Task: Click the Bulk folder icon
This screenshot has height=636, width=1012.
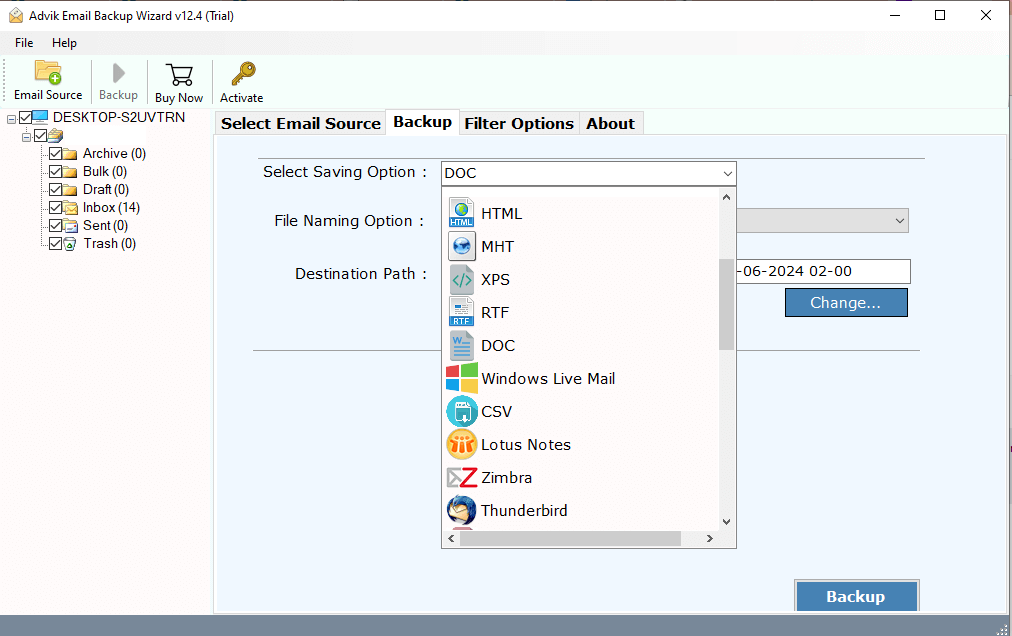Action: [x=70, y=172]
